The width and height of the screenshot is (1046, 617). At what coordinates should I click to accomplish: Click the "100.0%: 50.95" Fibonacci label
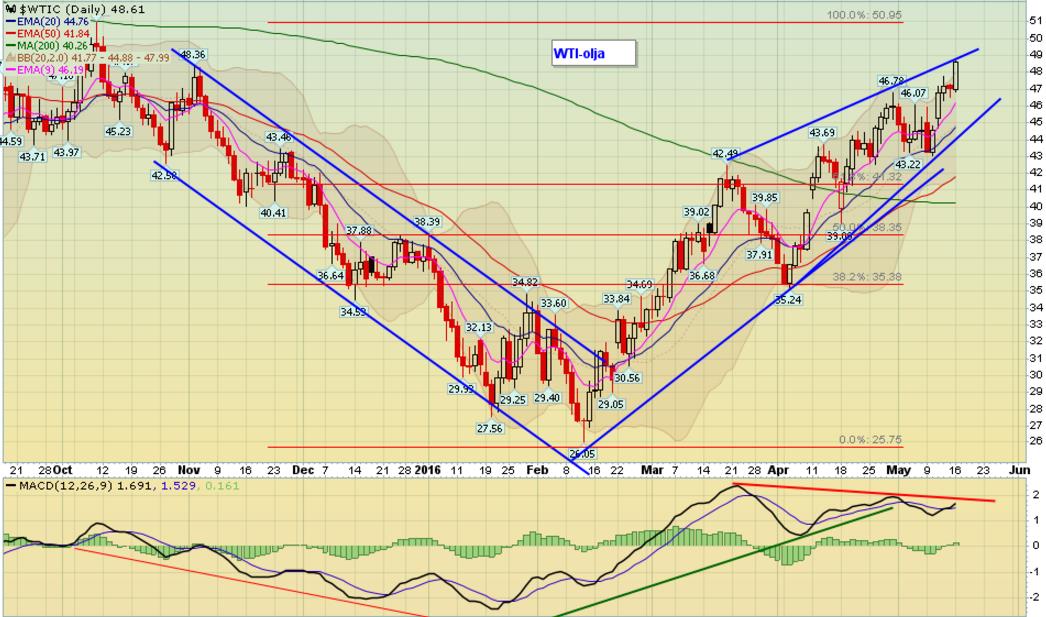tap(864, 15)
